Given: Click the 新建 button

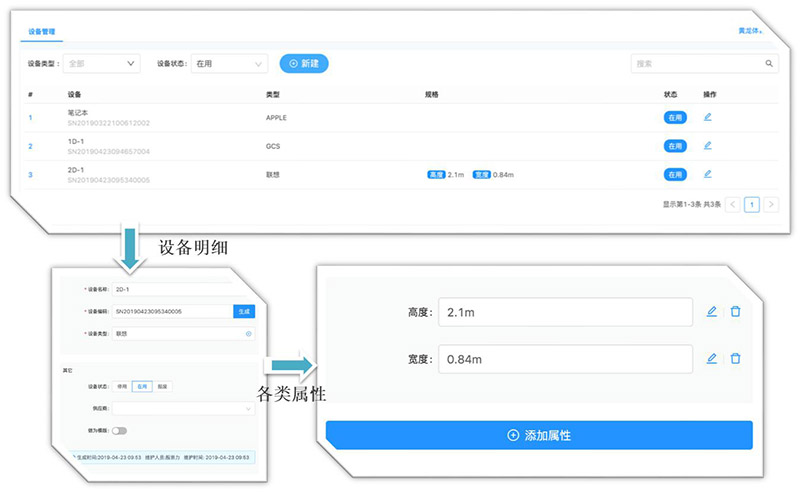Looking at the screenshot, I should pos(304,64).
